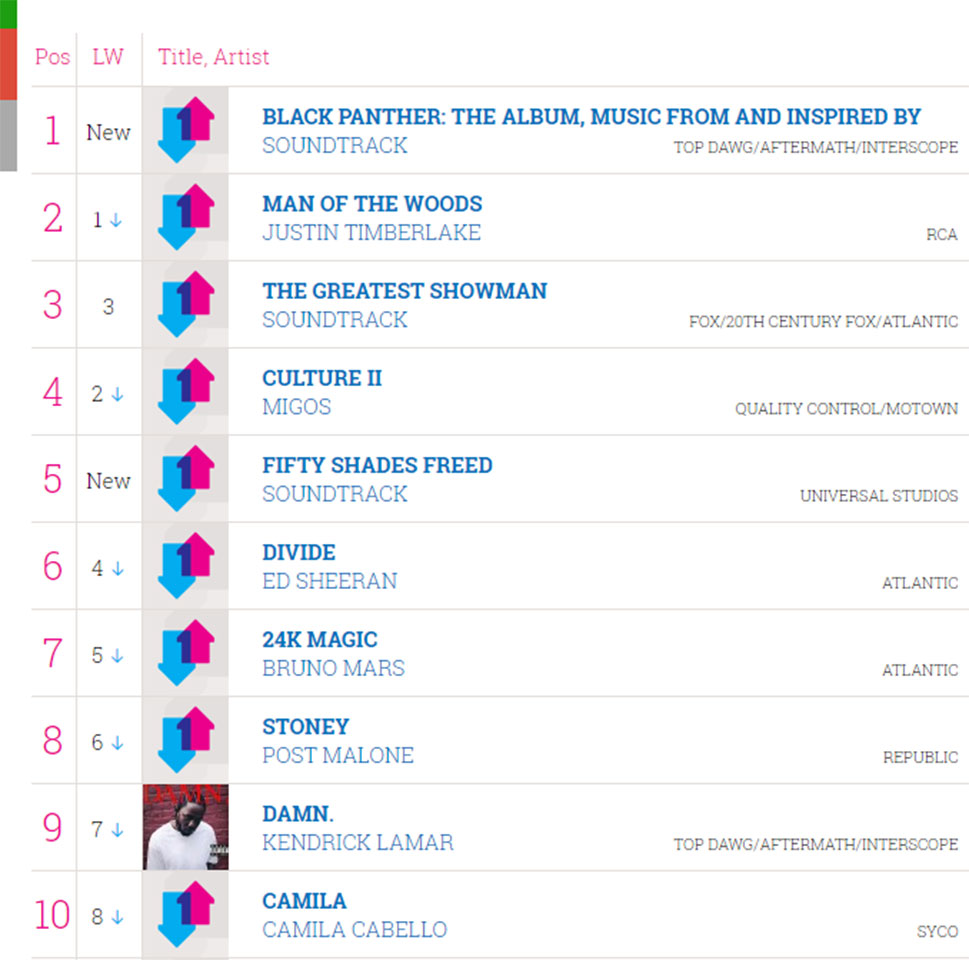
Task: Go to the Camila Cabello artist link
Action: 354,930
